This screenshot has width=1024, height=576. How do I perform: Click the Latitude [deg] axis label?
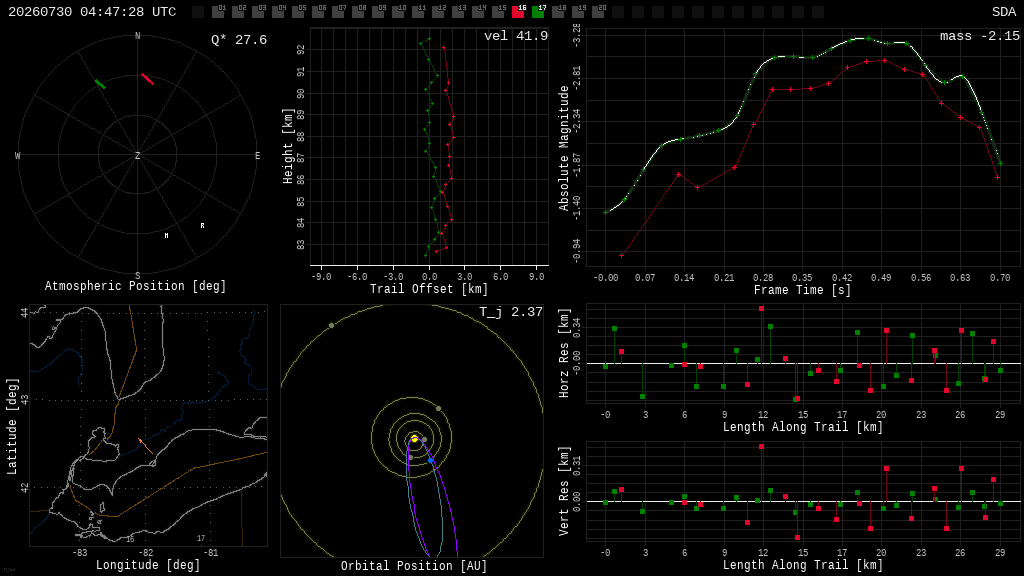pyautogui.click(x=12, y=426)
